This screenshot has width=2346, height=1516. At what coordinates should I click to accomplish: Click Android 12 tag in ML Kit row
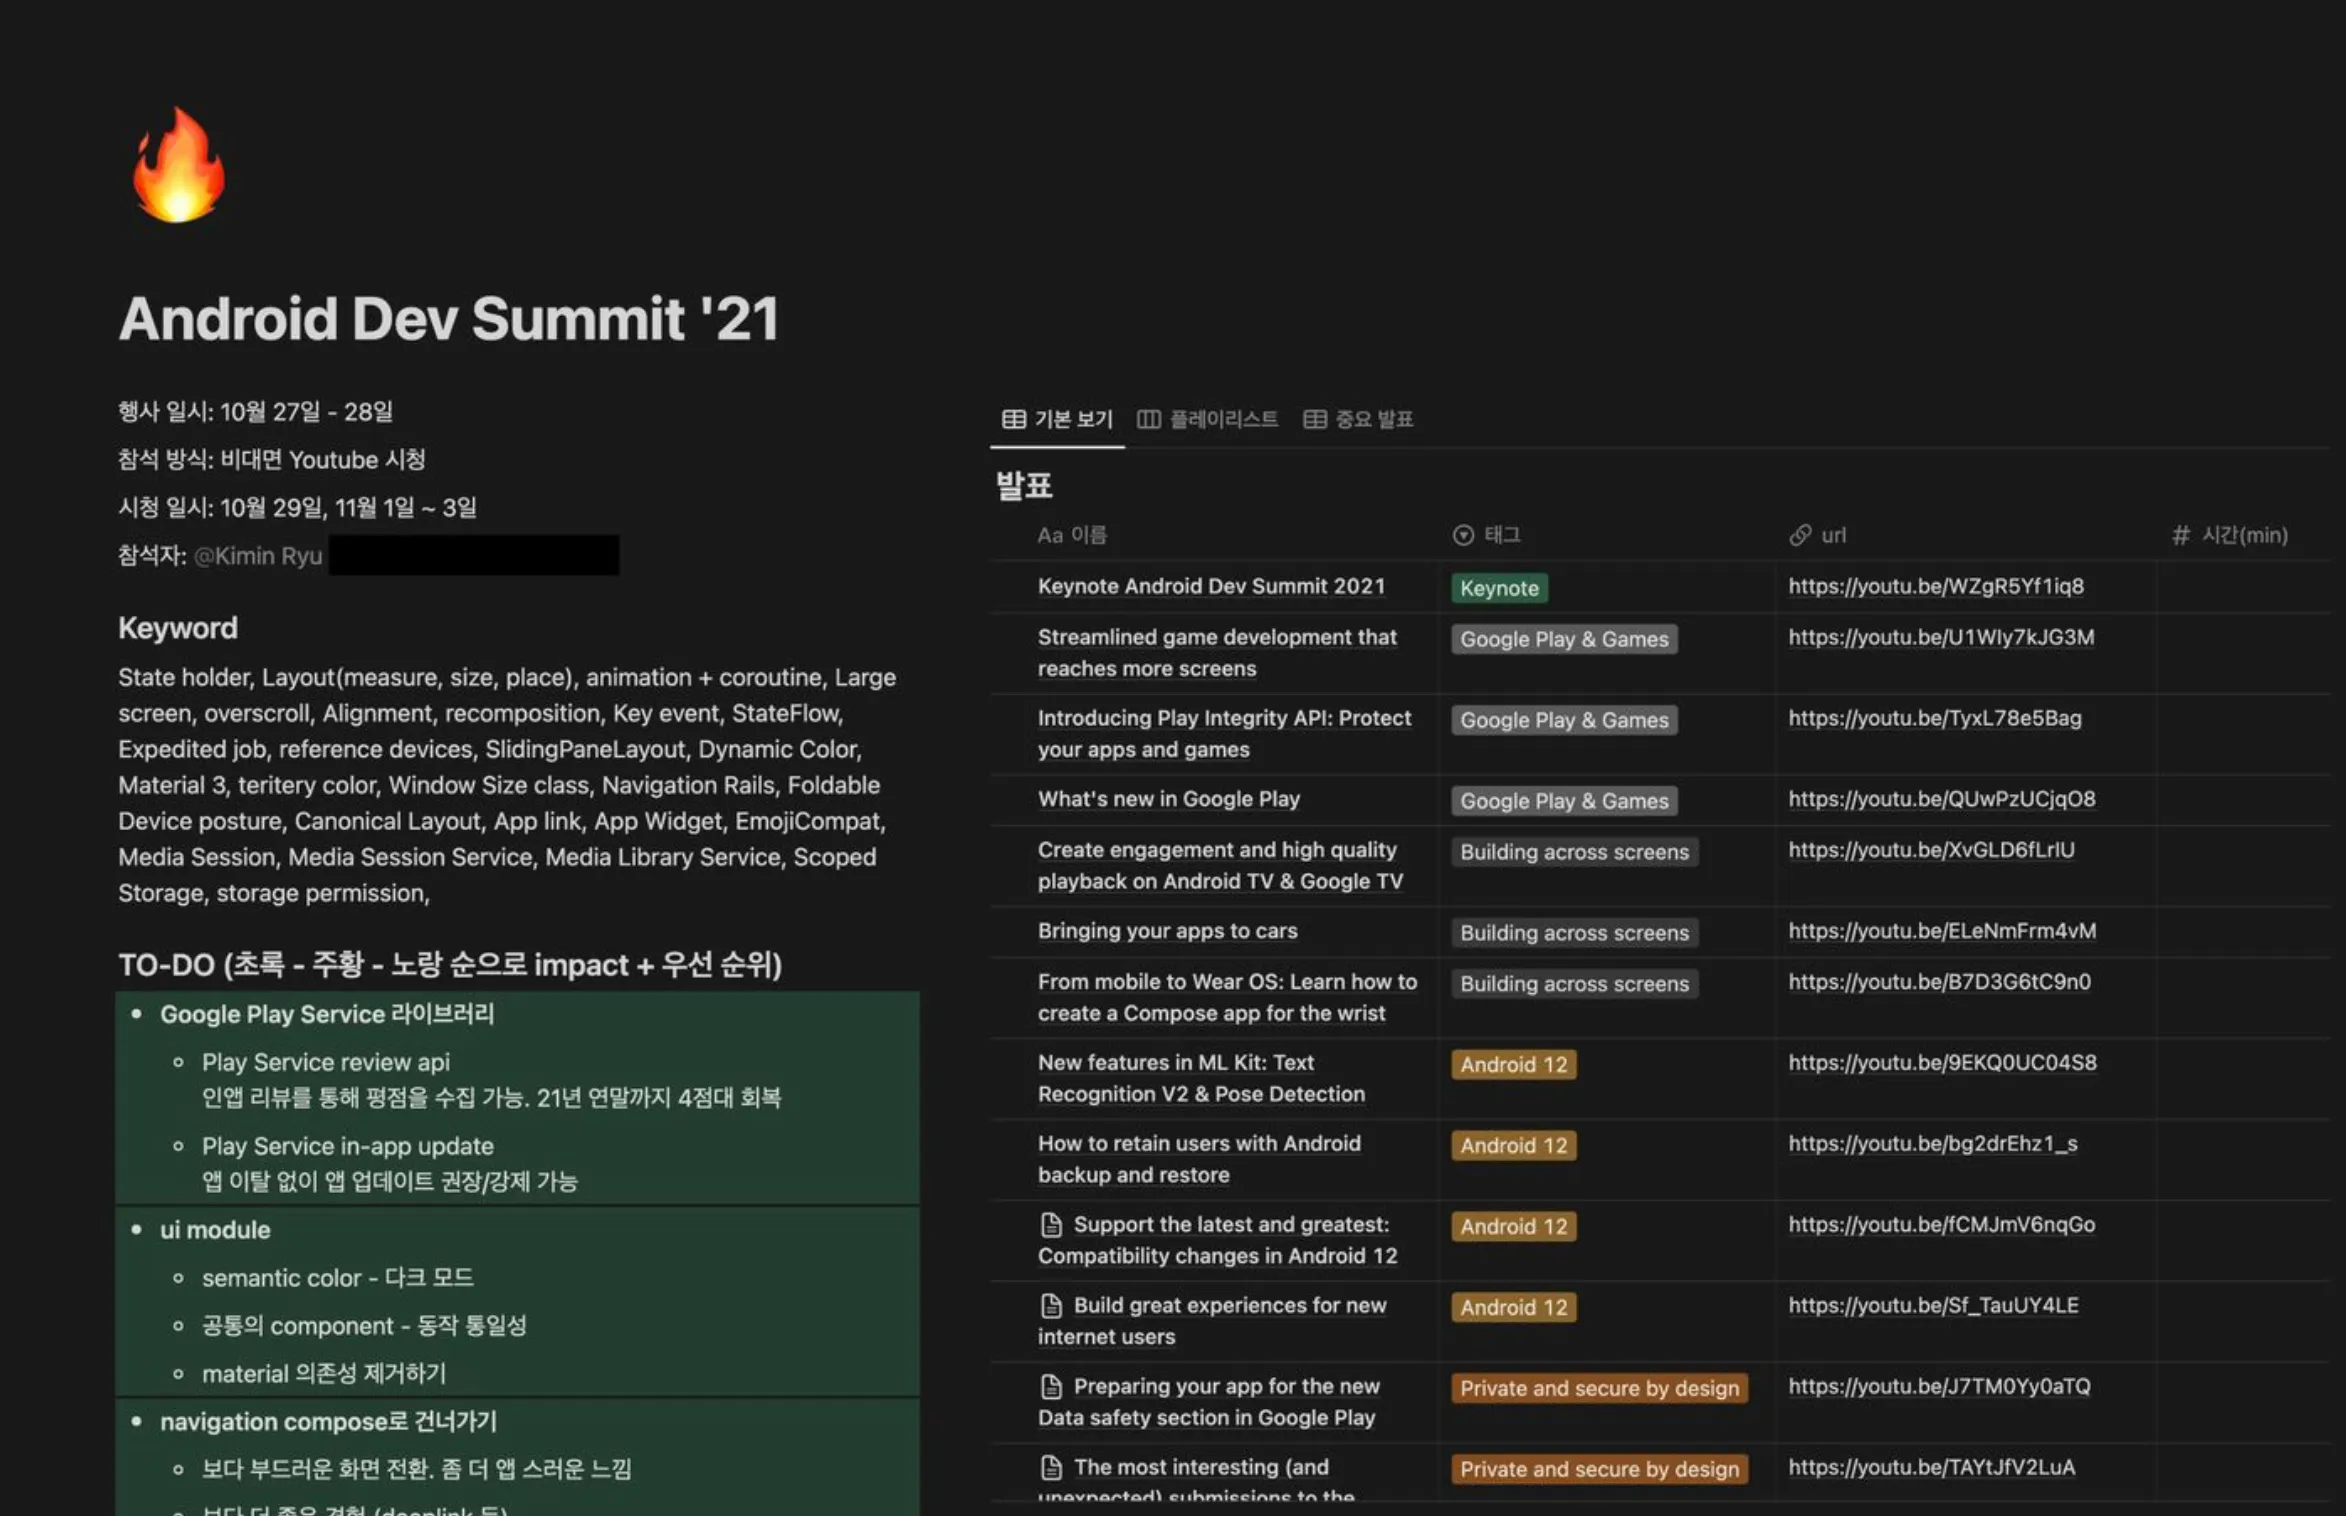tap(1514, 1065)
